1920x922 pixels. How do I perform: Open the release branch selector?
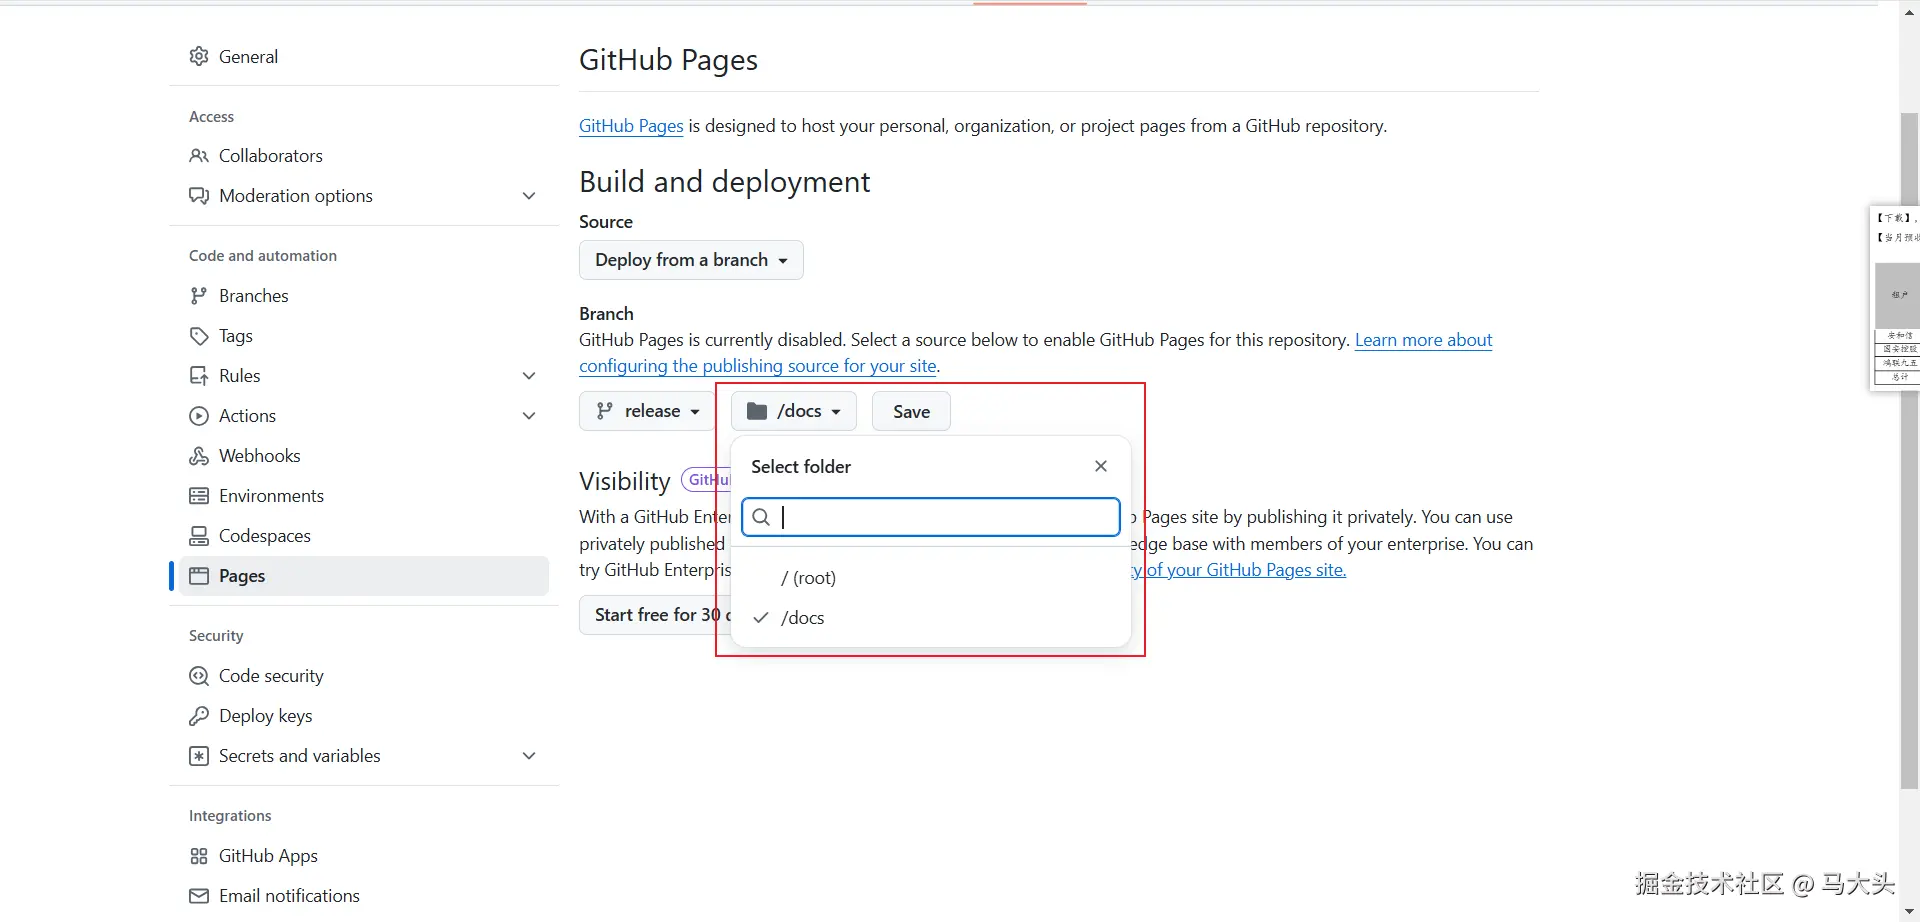pyautogui.click(x=647, y=411)
